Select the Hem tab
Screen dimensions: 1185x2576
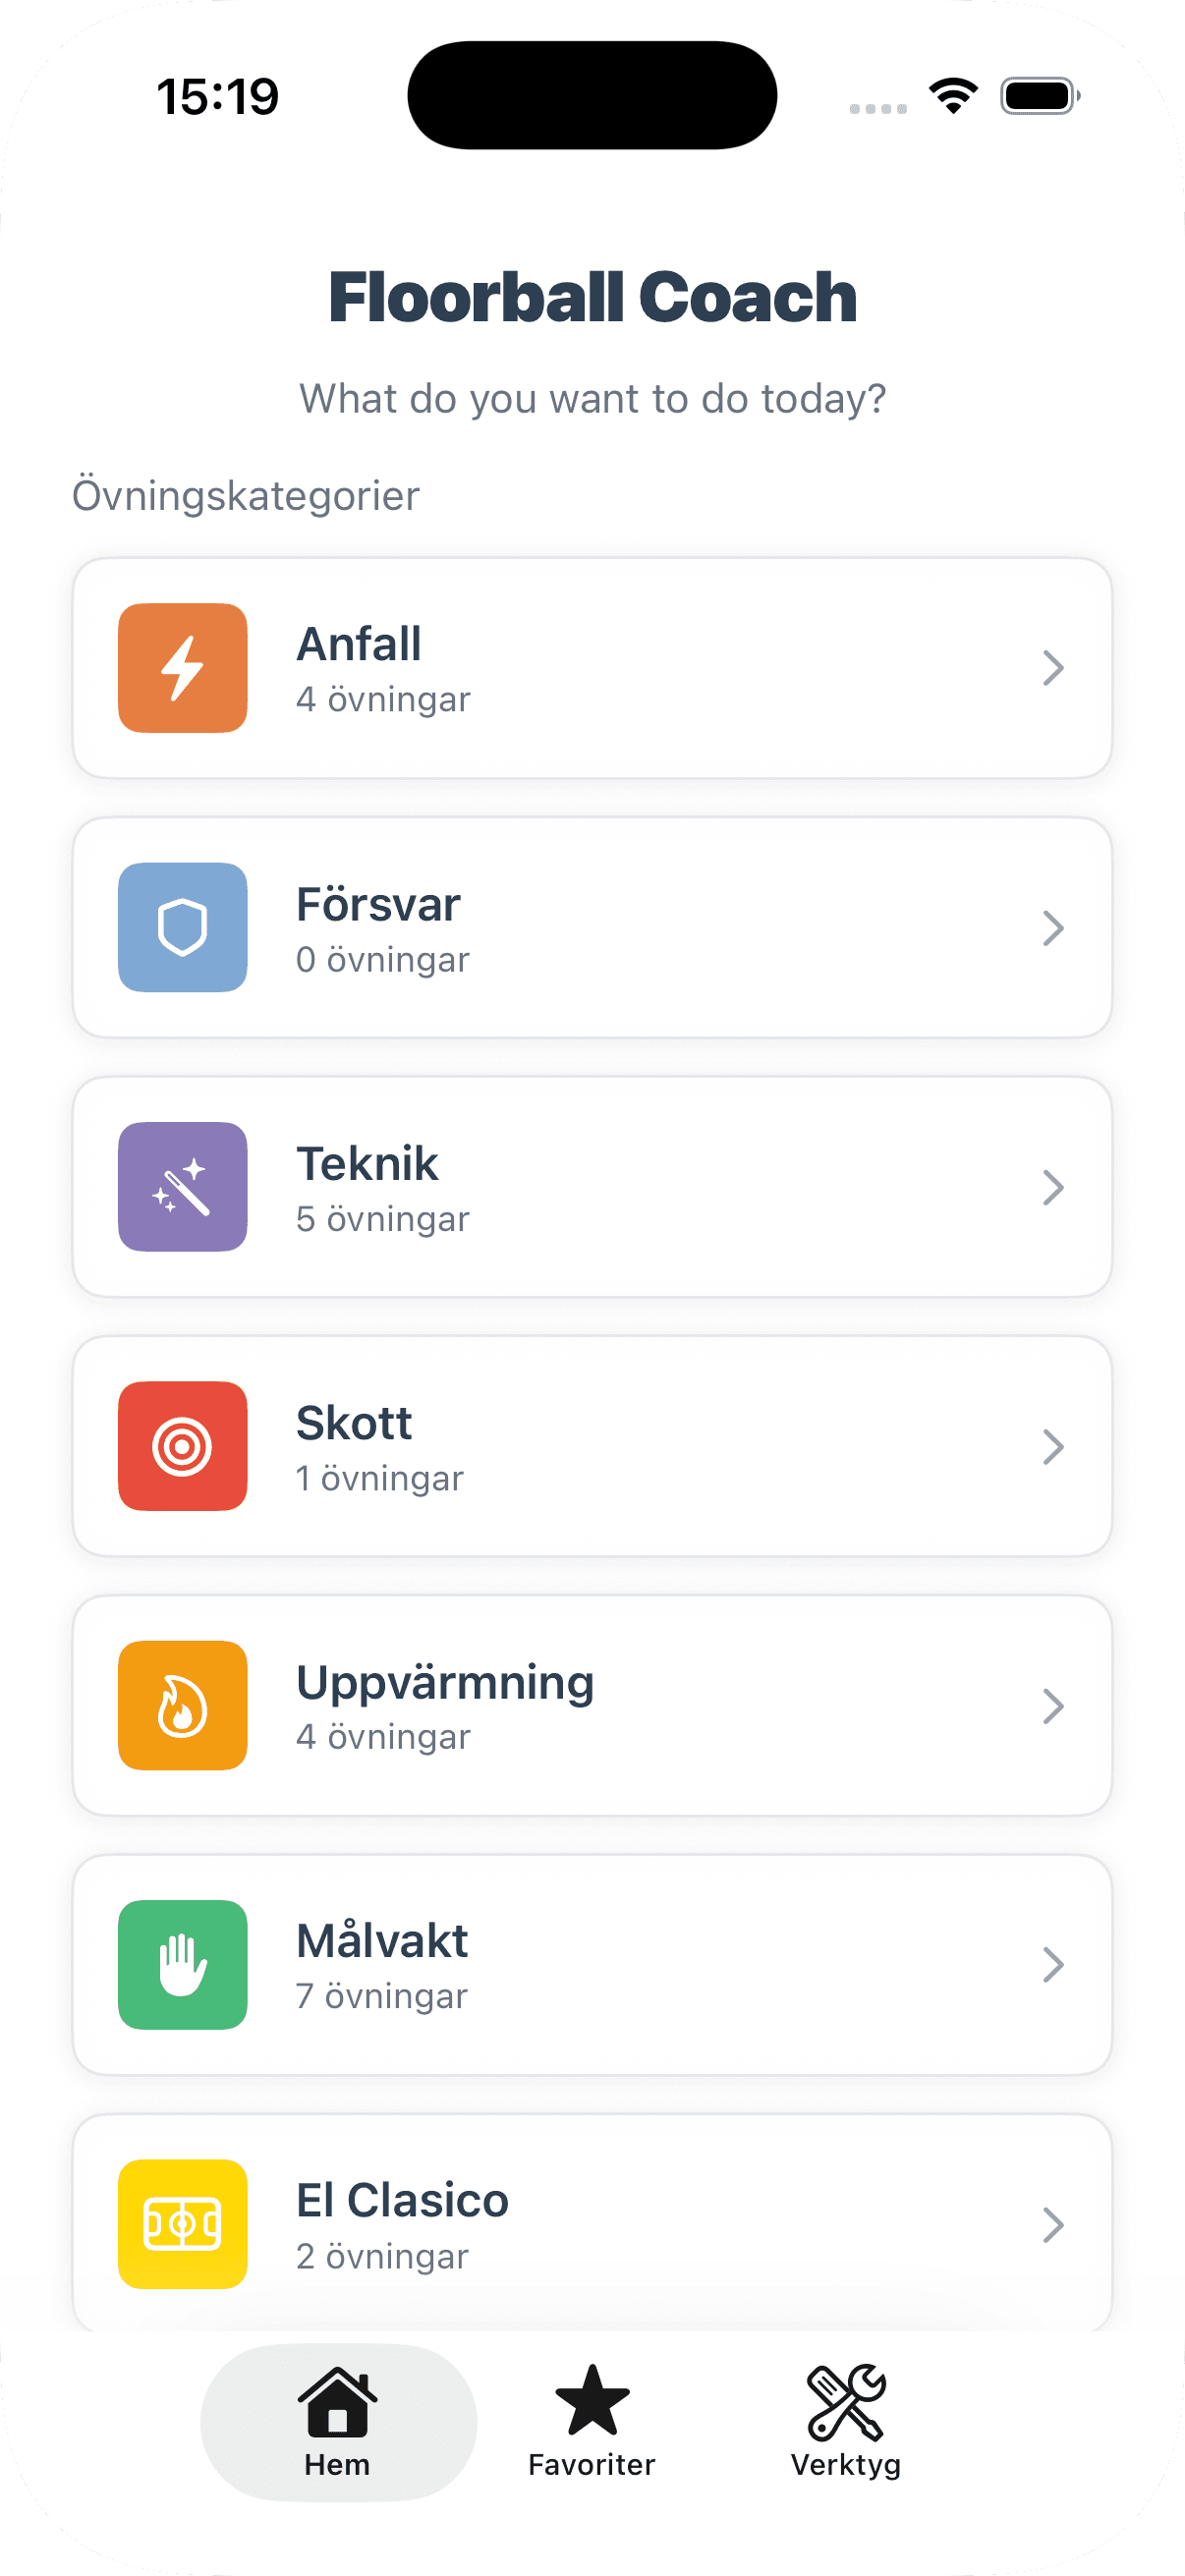coord(338,2421)
